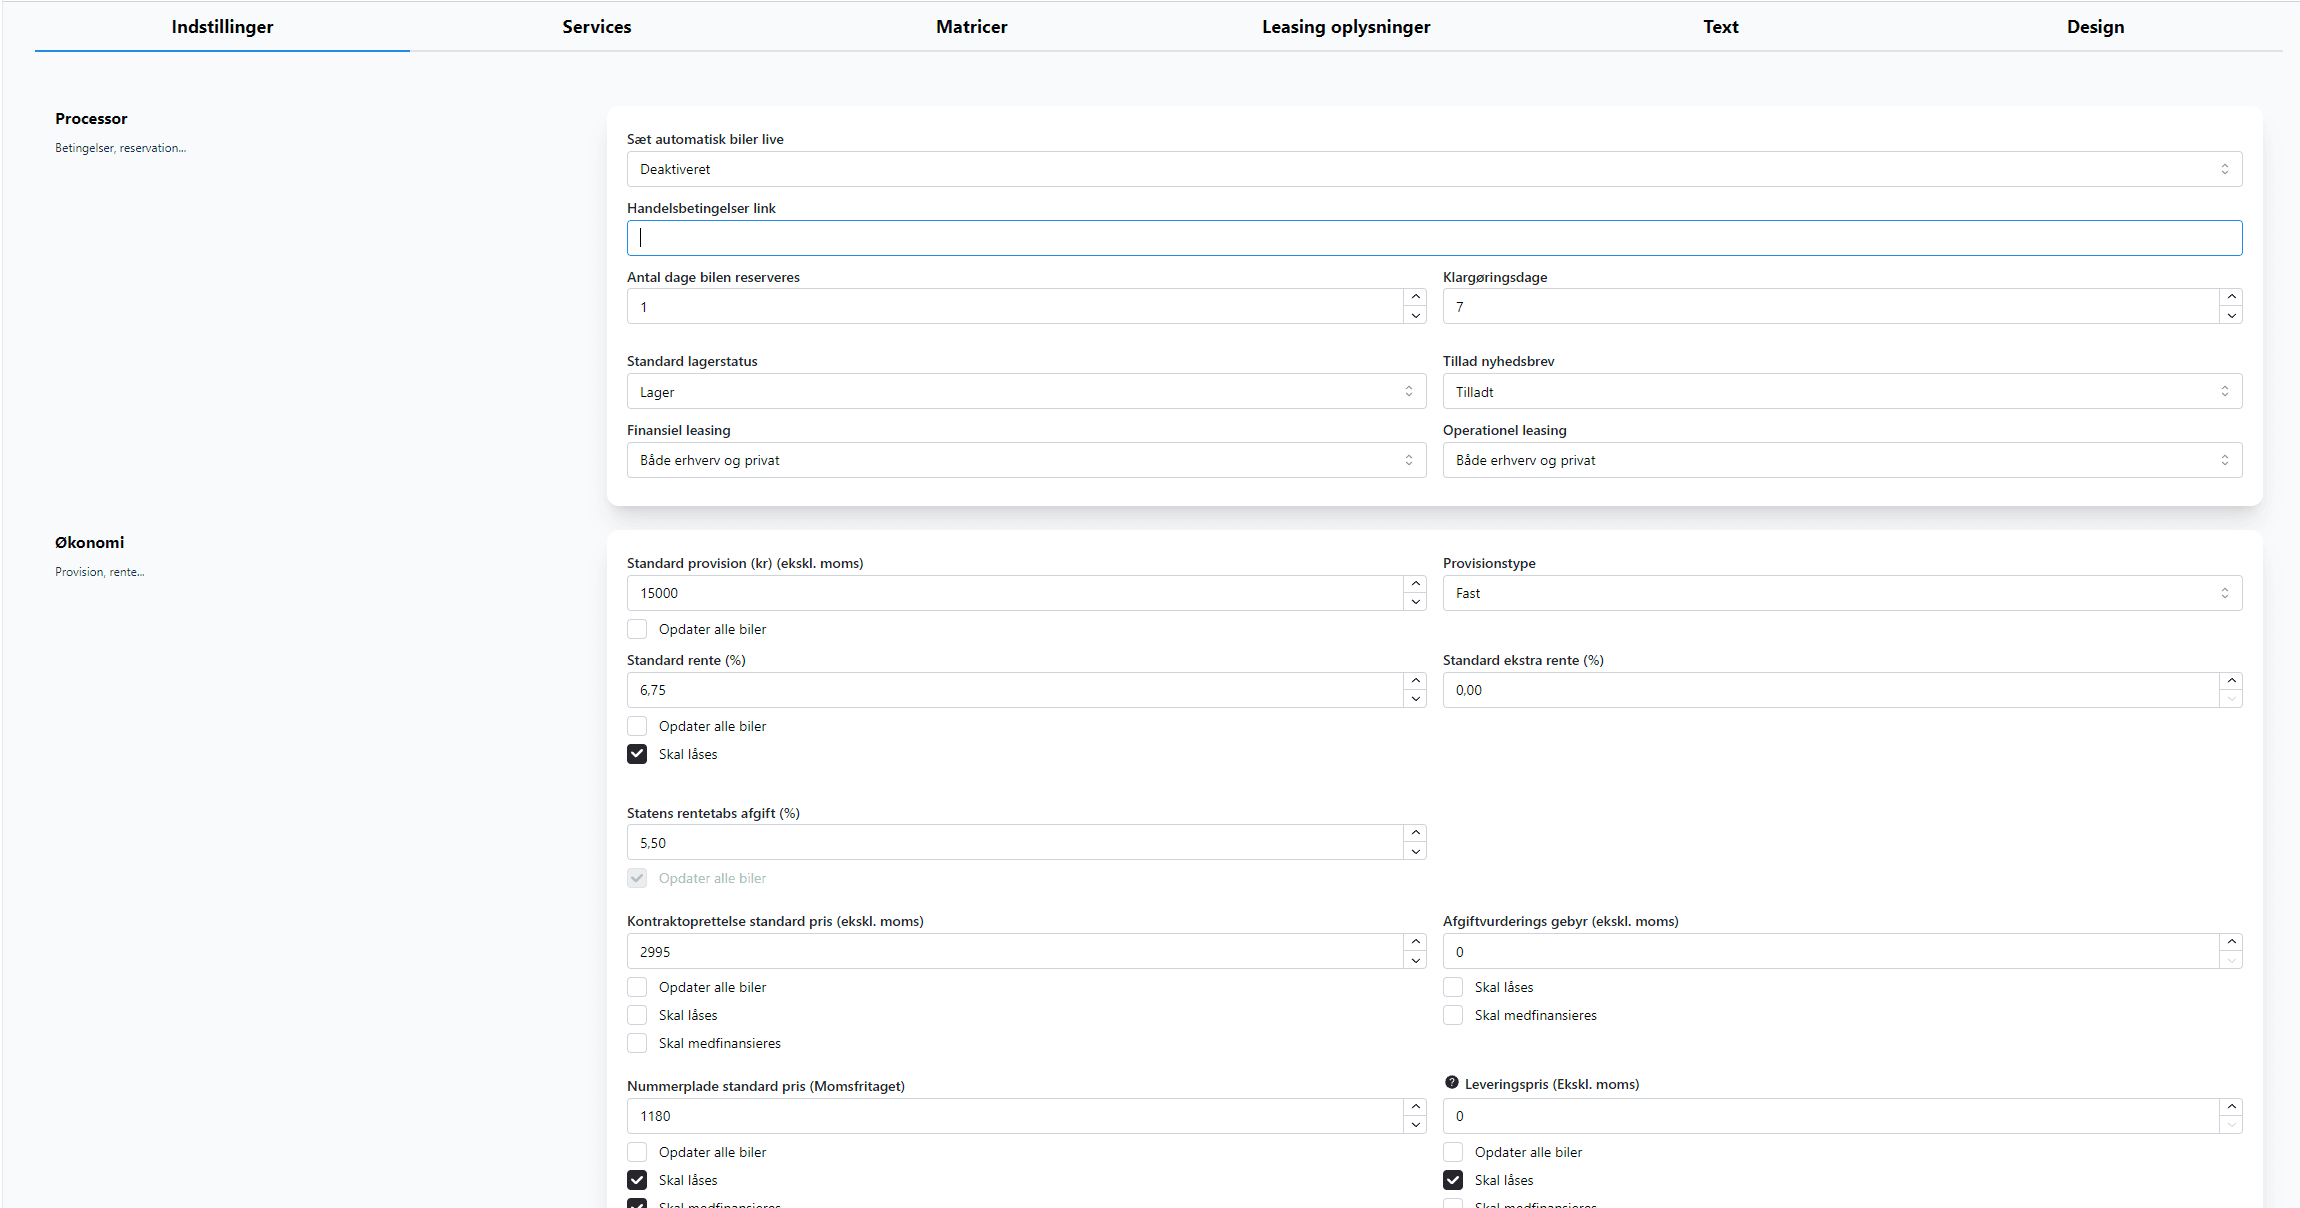
Task: Decrease Standard rente percentage stepper
Action: (x=1415, y=699)
